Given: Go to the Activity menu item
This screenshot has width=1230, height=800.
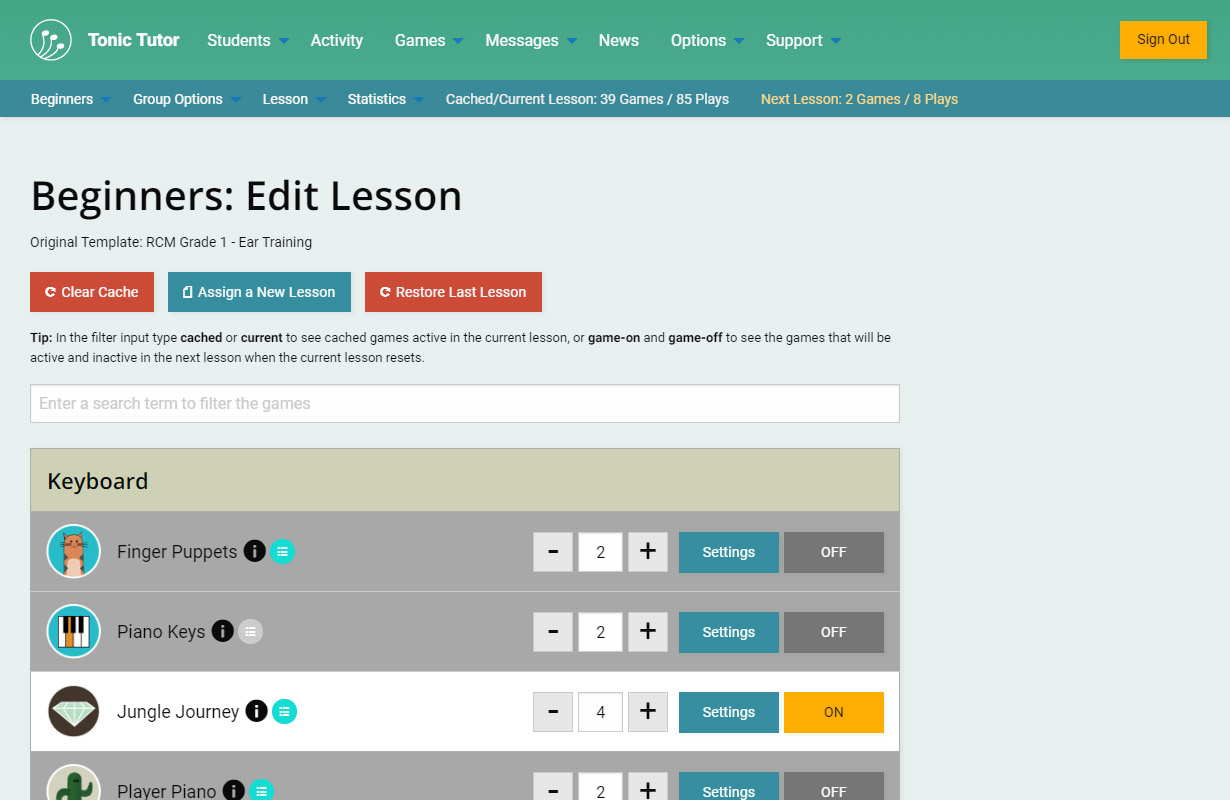Looking at the screenshot, I should (336, 40).
